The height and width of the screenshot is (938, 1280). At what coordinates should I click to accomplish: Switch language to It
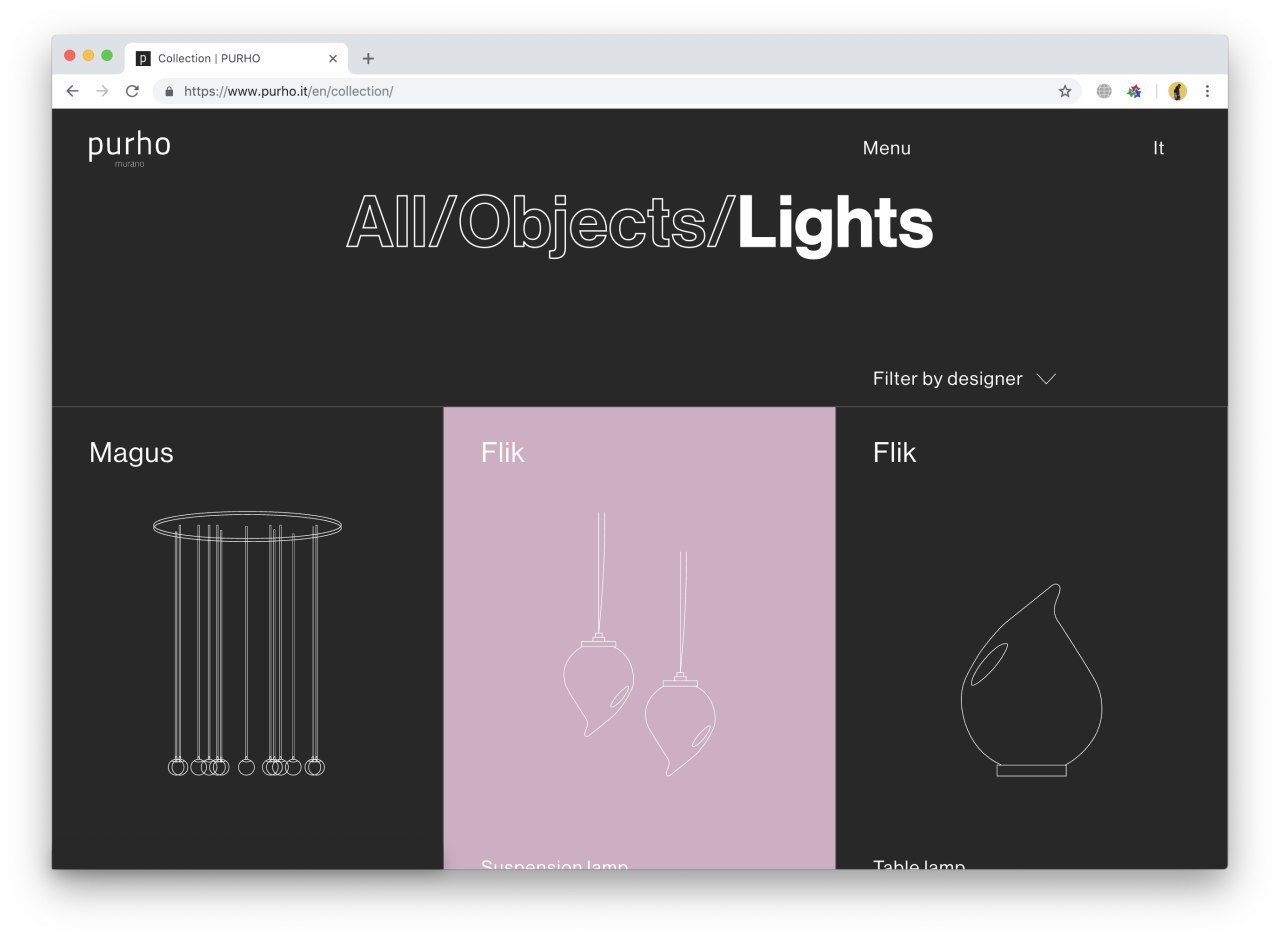[1158, 148]
